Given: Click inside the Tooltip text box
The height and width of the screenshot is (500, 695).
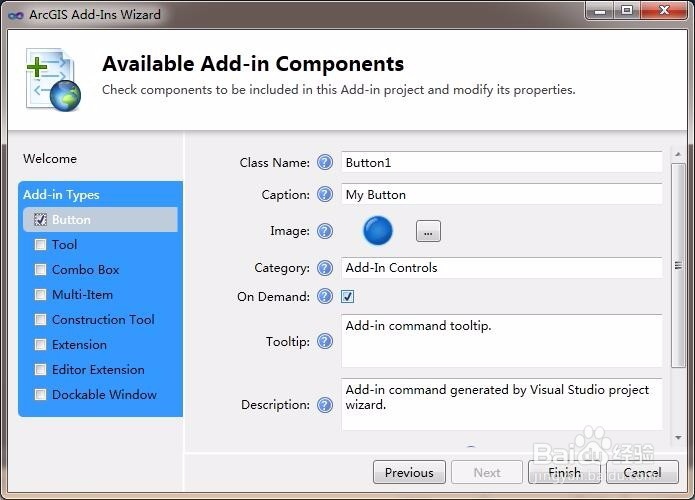Looking at the screenshot, I should pos(502,341).
